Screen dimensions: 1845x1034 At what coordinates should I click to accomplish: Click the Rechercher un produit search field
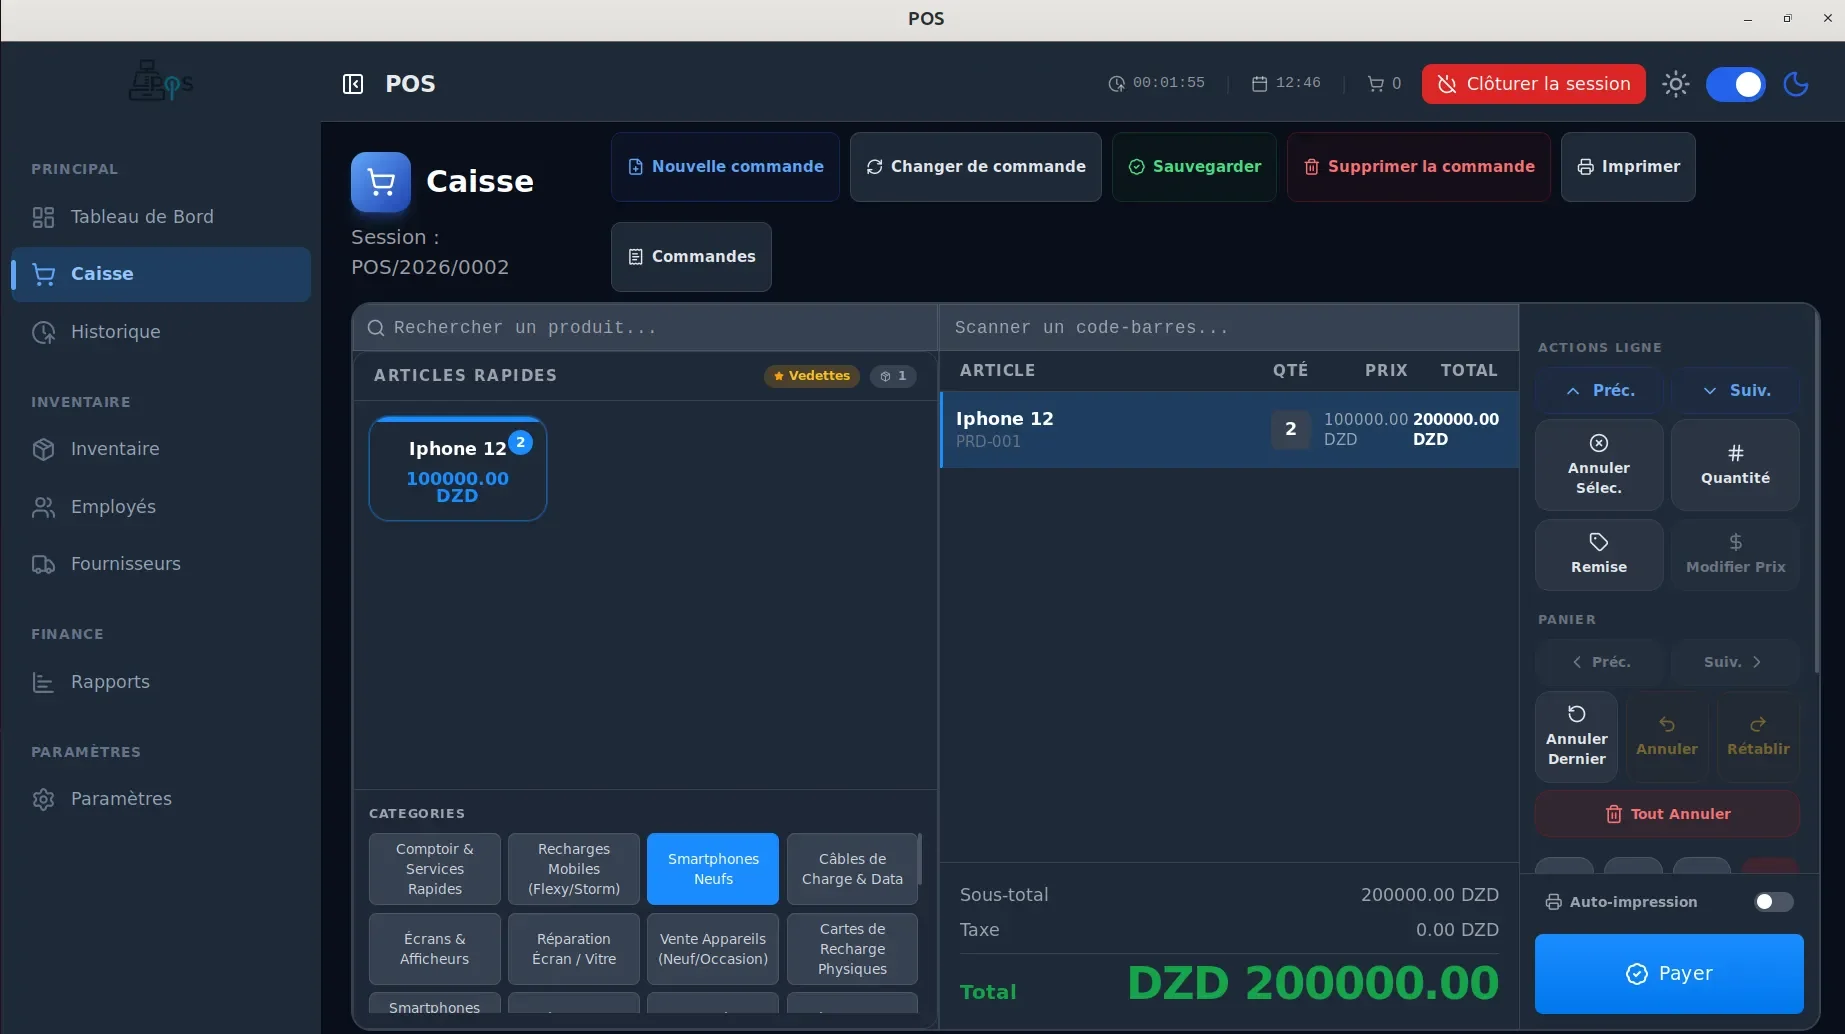coord(645,328)
